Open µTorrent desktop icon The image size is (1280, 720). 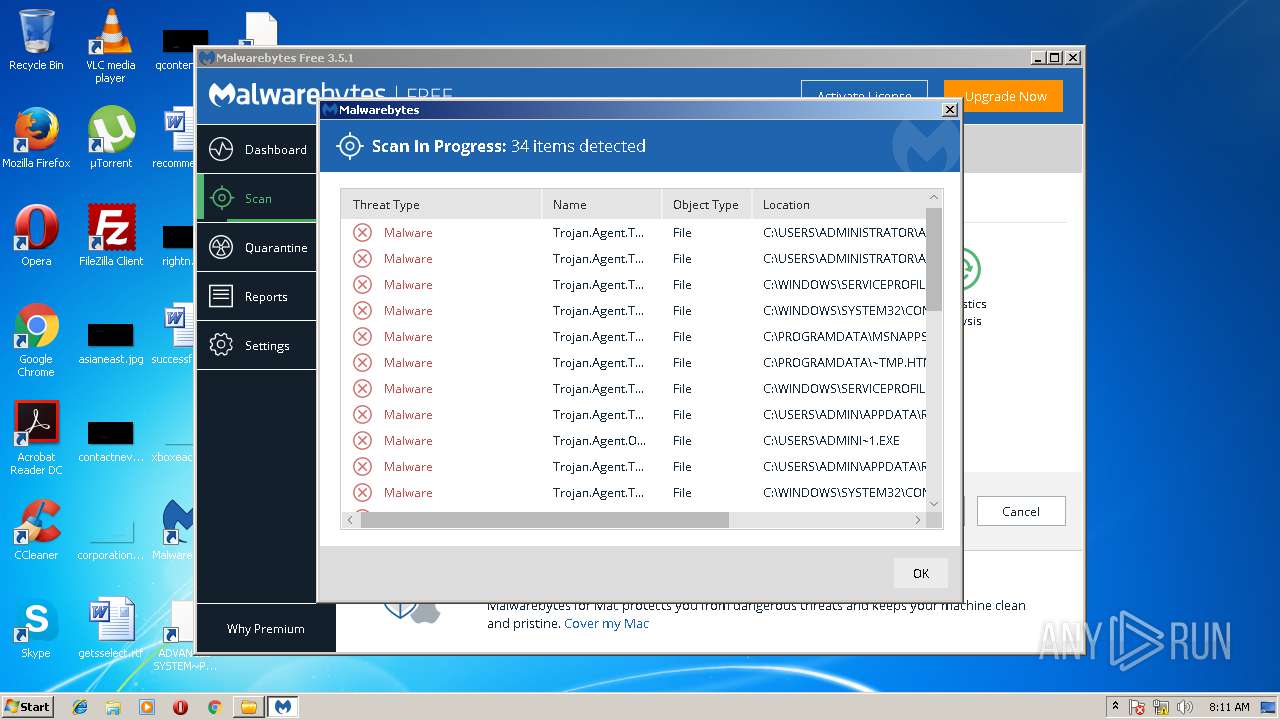pyautogui.click(x=110, y=138)
